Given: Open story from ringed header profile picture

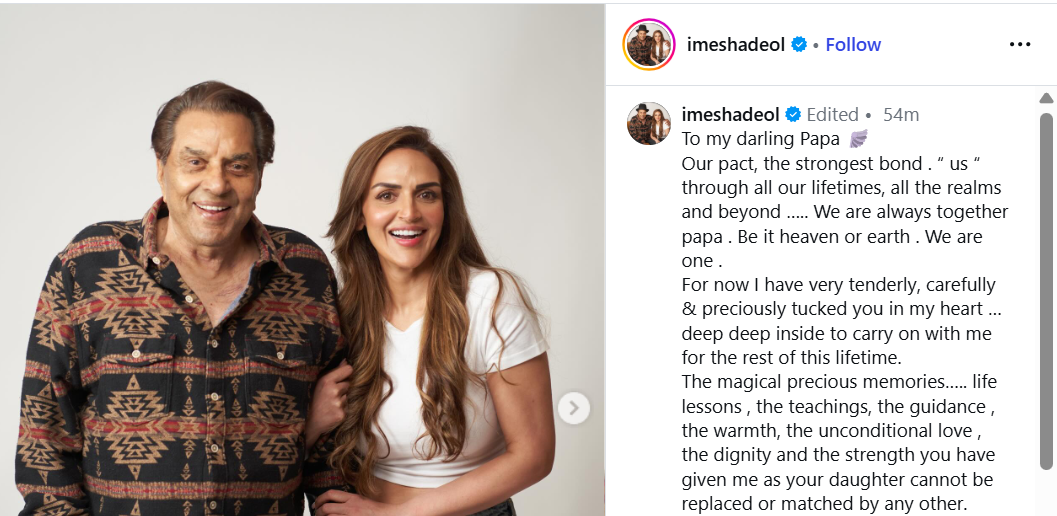Looking at the screenshot, I should pos(648,45).
